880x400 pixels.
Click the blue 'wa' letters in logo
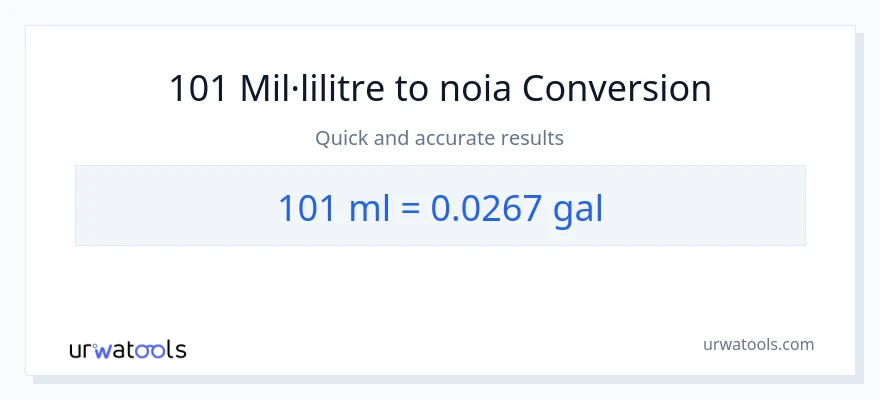tap(119, 349)
